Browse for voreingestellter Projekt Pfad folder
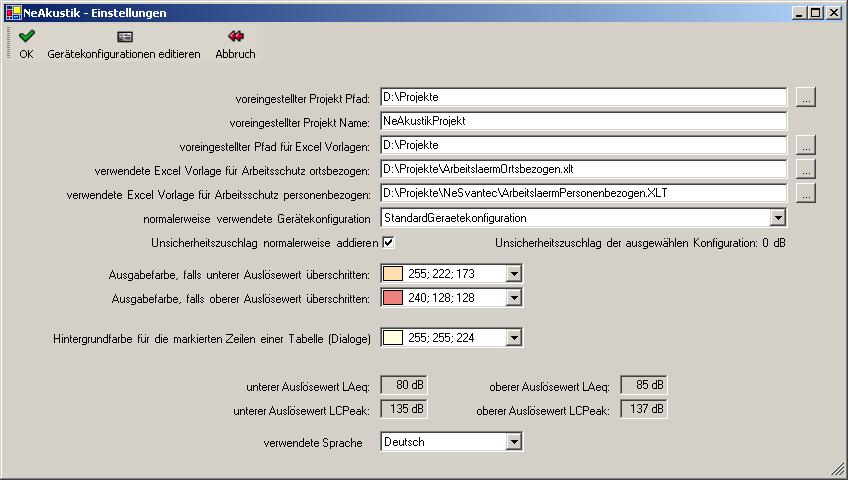This screenshot has width=848, height=480. 806,97
